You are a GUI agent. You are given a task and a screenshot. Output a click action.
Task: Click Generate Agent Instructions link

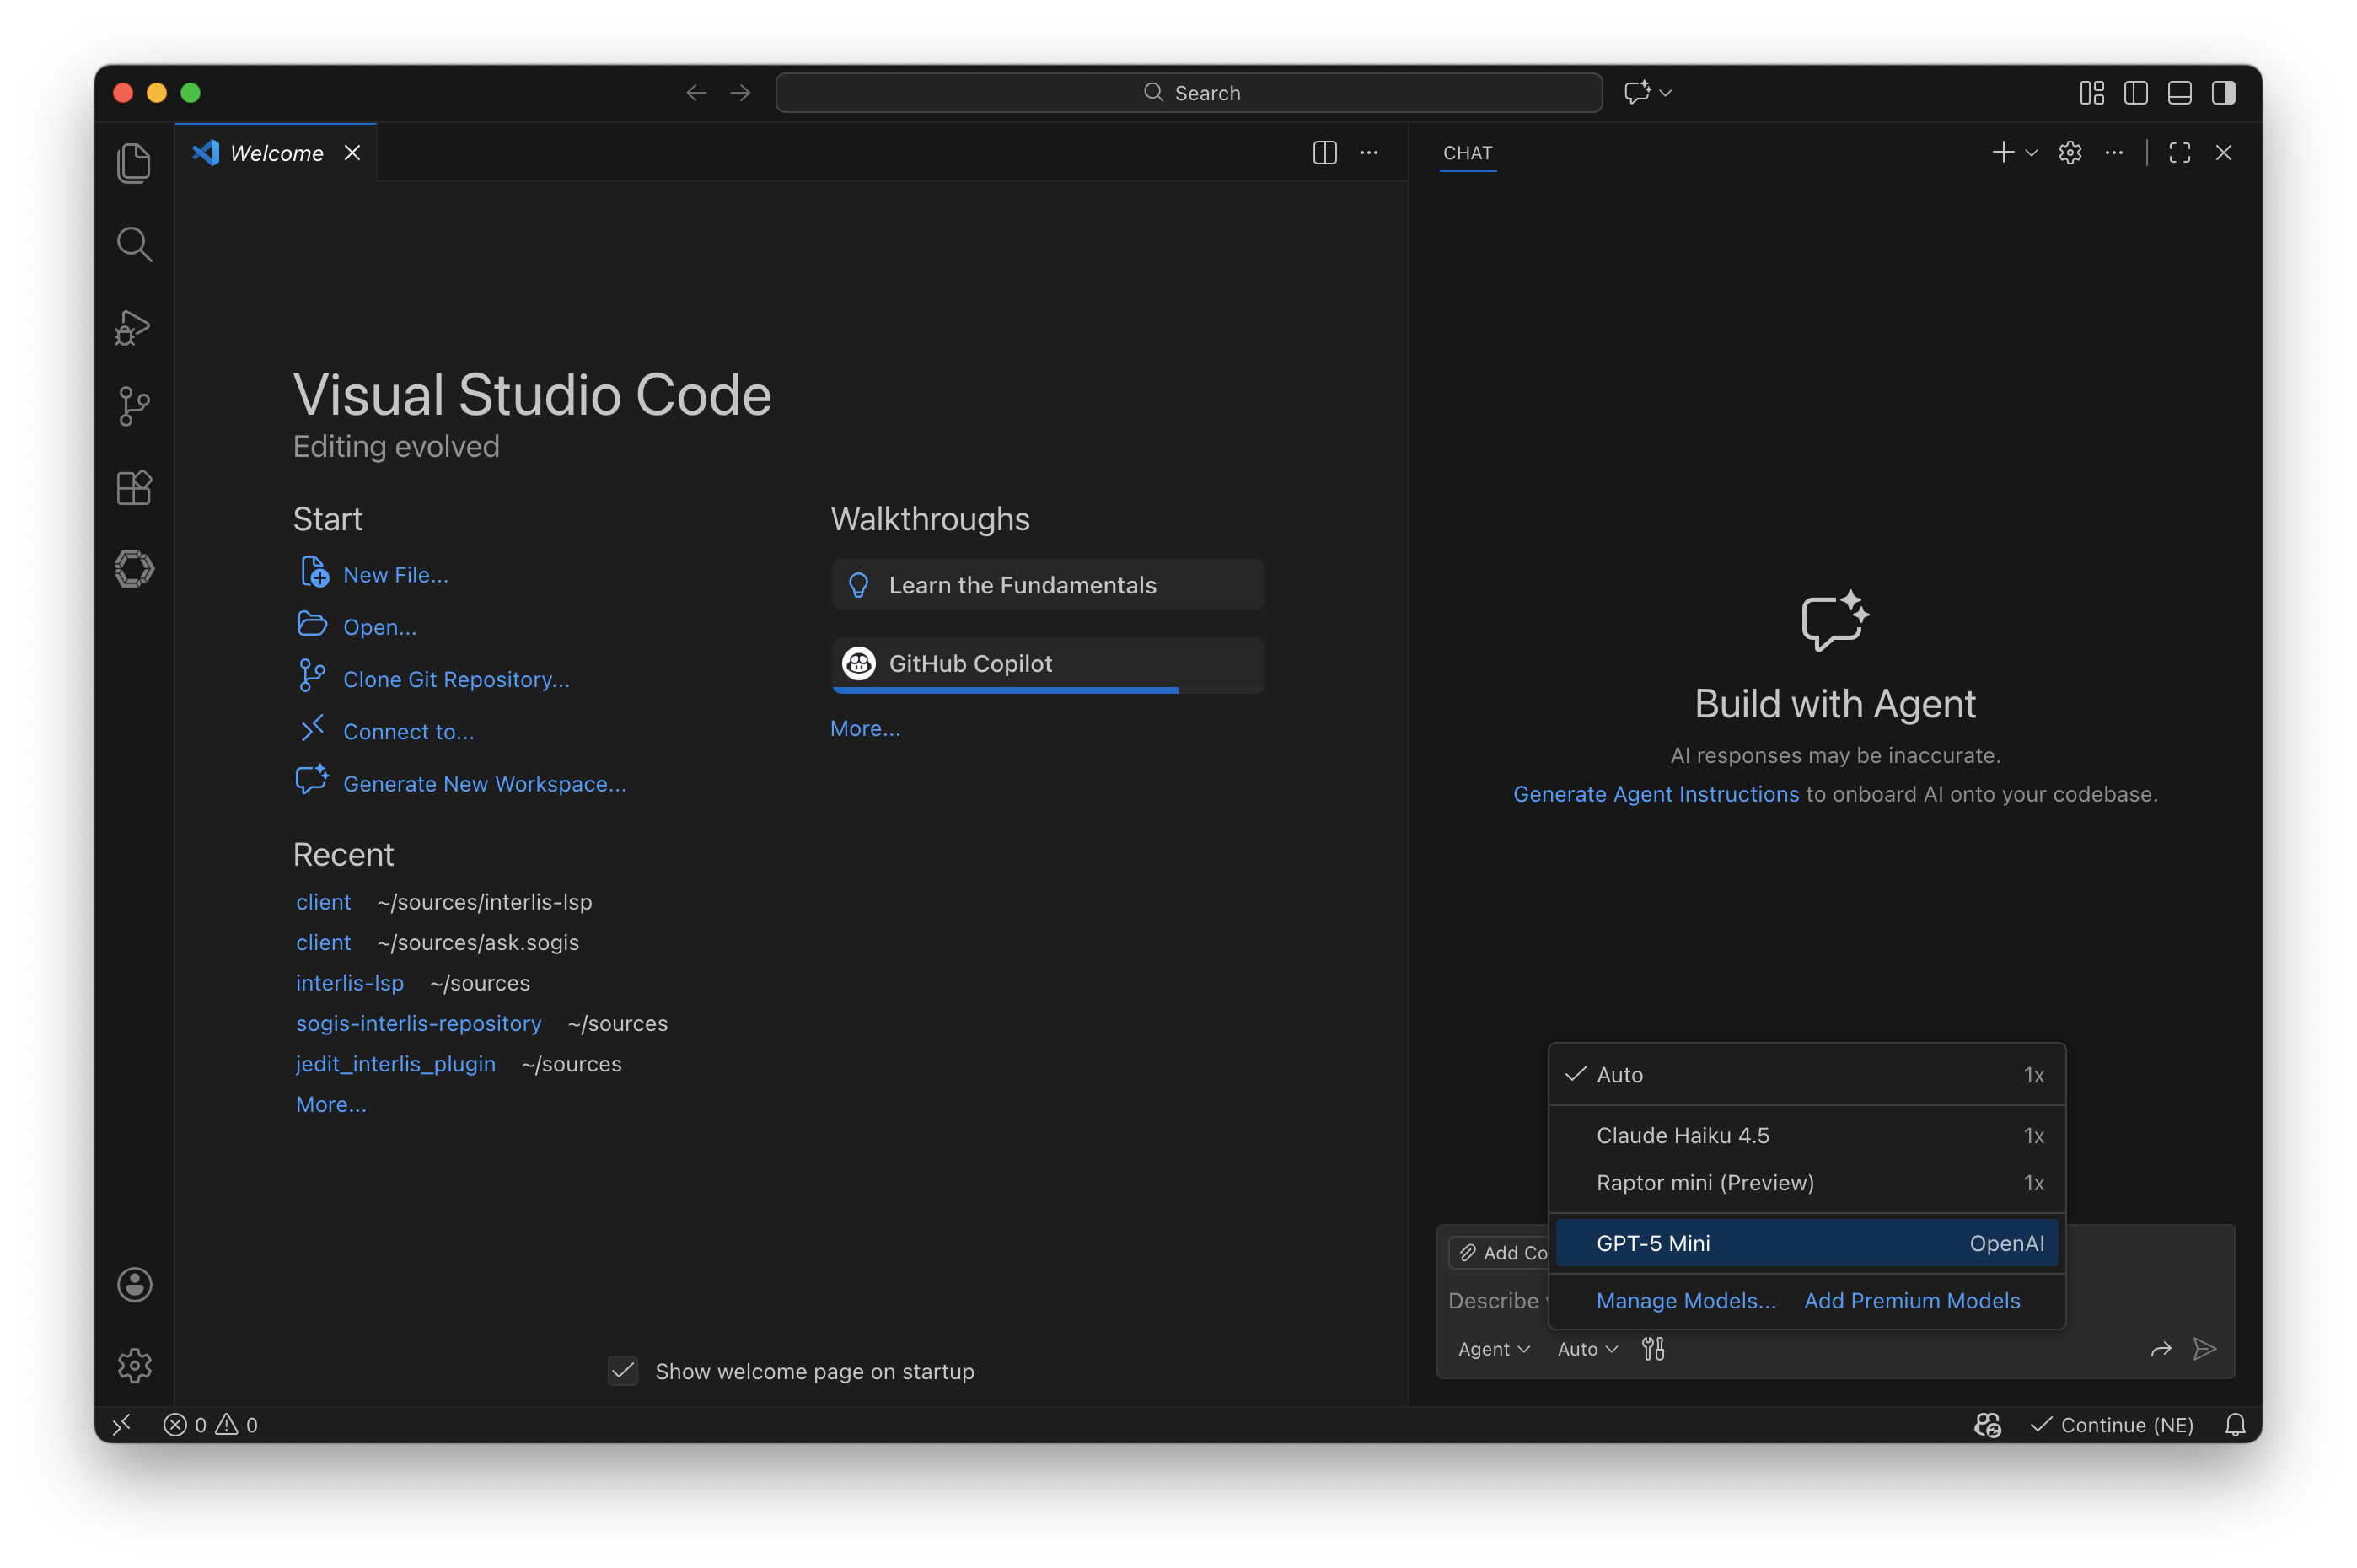pyautogui.click(x=1655, y=793)
